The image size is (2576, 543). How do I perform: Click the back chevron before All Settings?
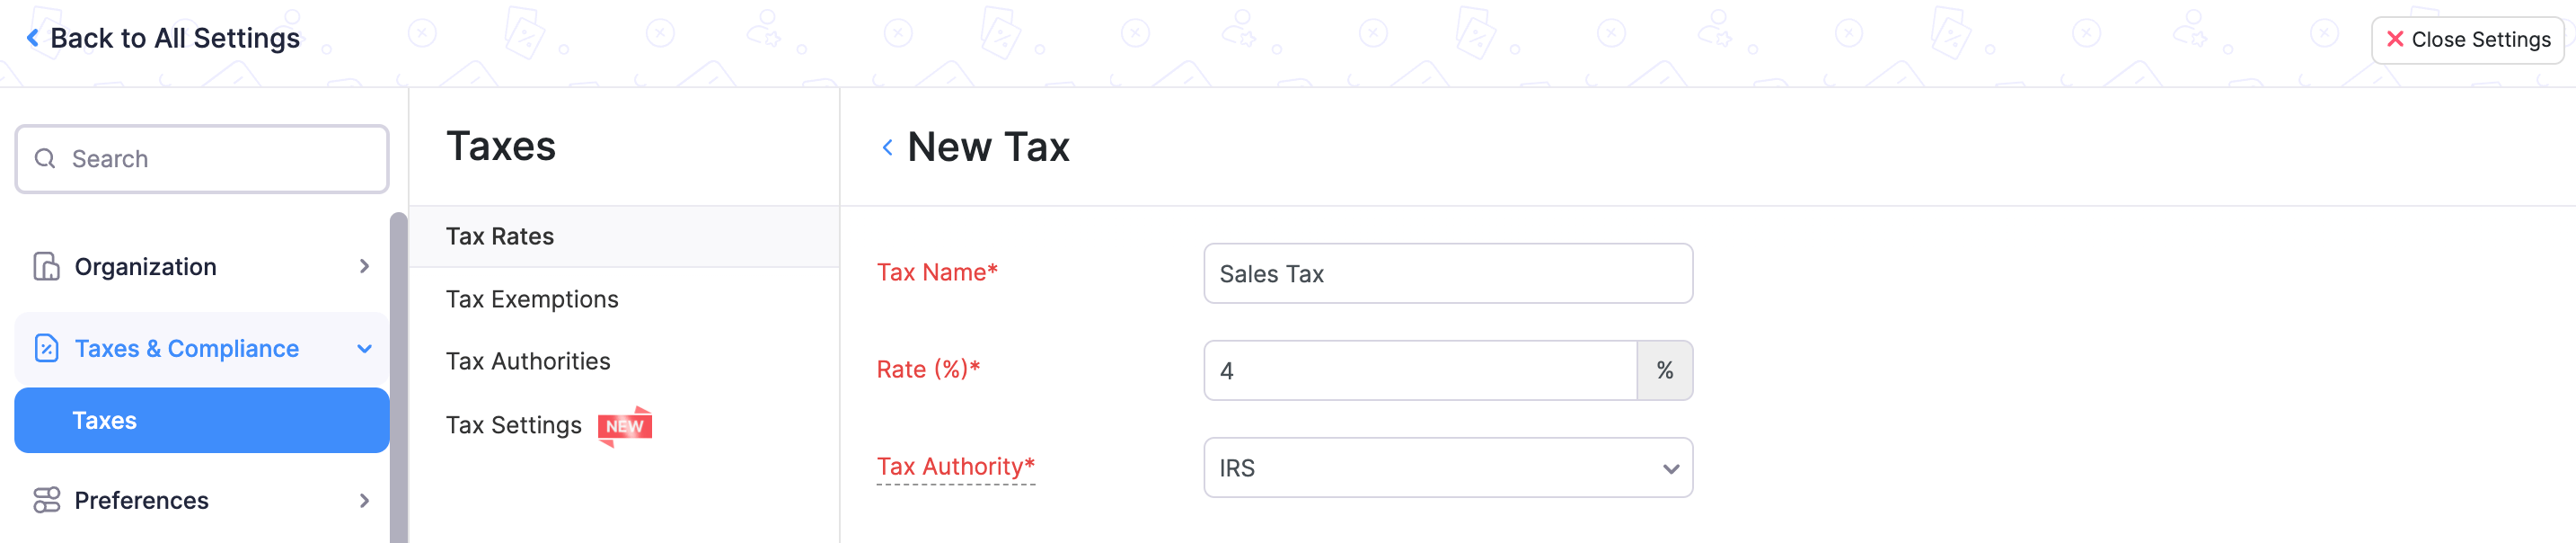32,37
